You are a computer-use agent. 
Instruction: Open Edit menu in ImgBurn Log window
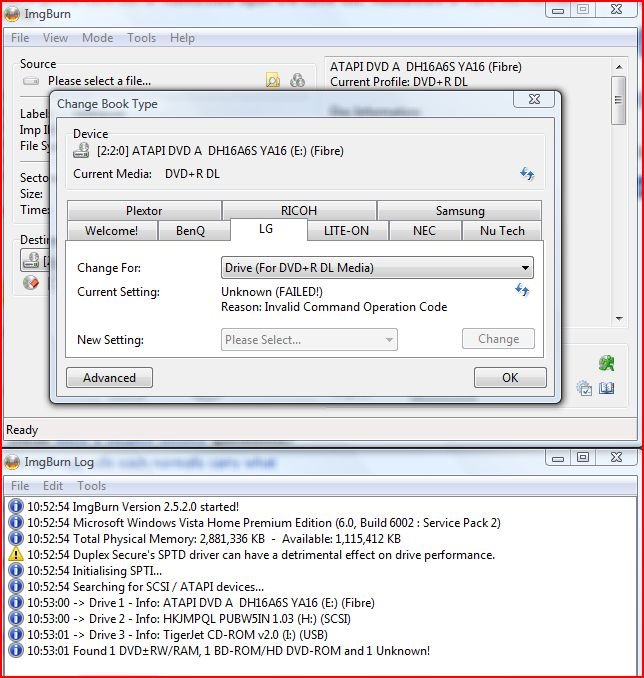click(53, 486)
